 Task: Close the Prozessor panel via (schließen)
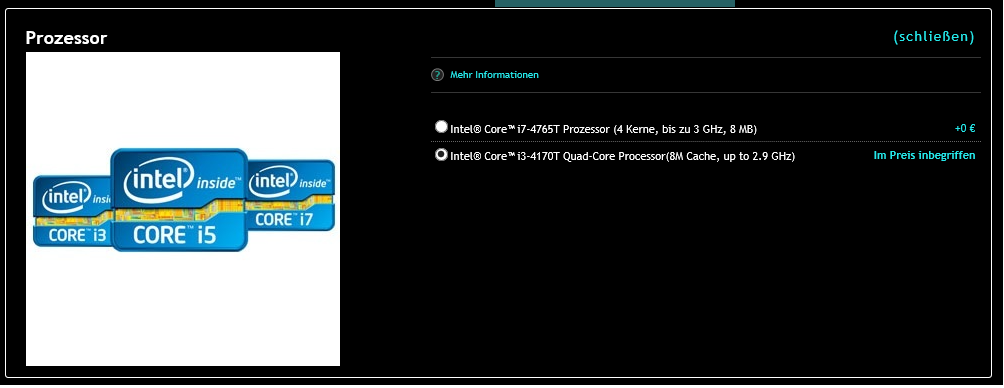934,36
